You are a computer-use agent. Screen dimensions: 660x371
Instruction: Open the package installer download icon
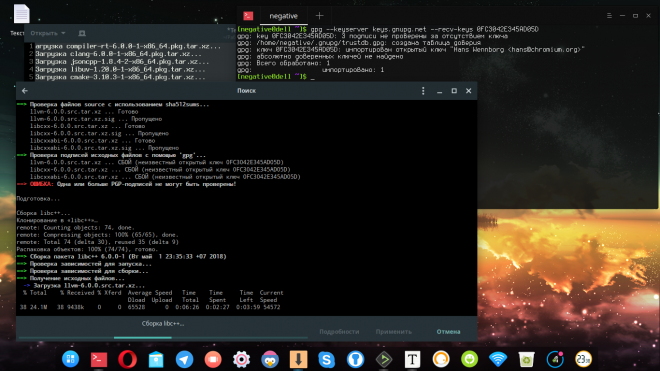[x=298, y=359]
